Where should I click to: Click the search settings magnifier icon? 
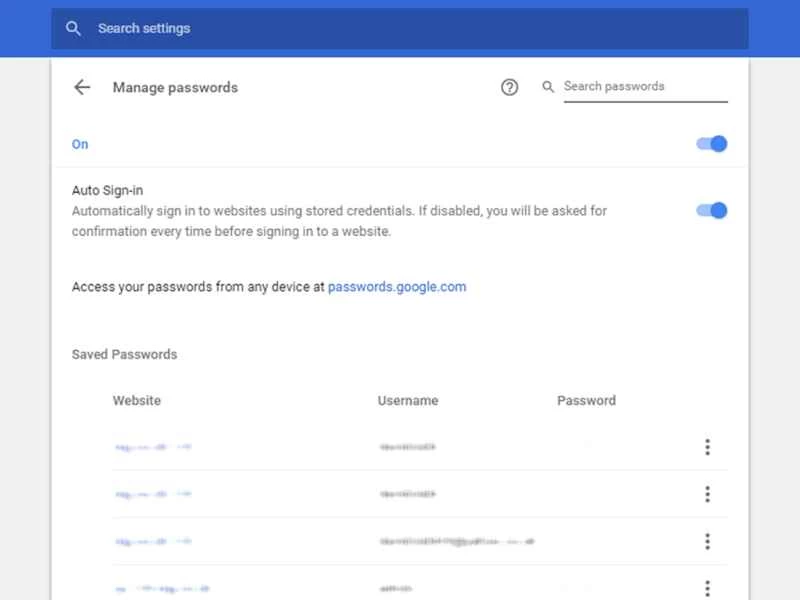74,28
